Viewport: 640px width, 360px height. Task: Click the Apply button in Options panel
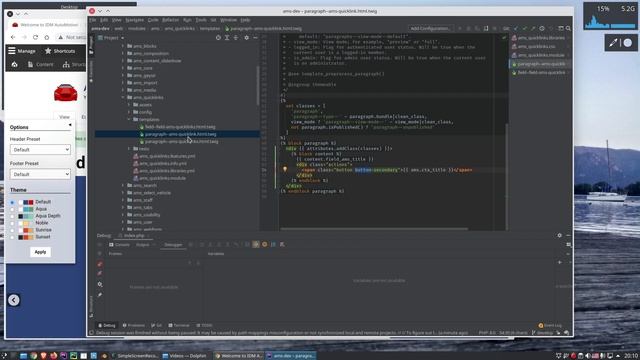click(40, 252)
